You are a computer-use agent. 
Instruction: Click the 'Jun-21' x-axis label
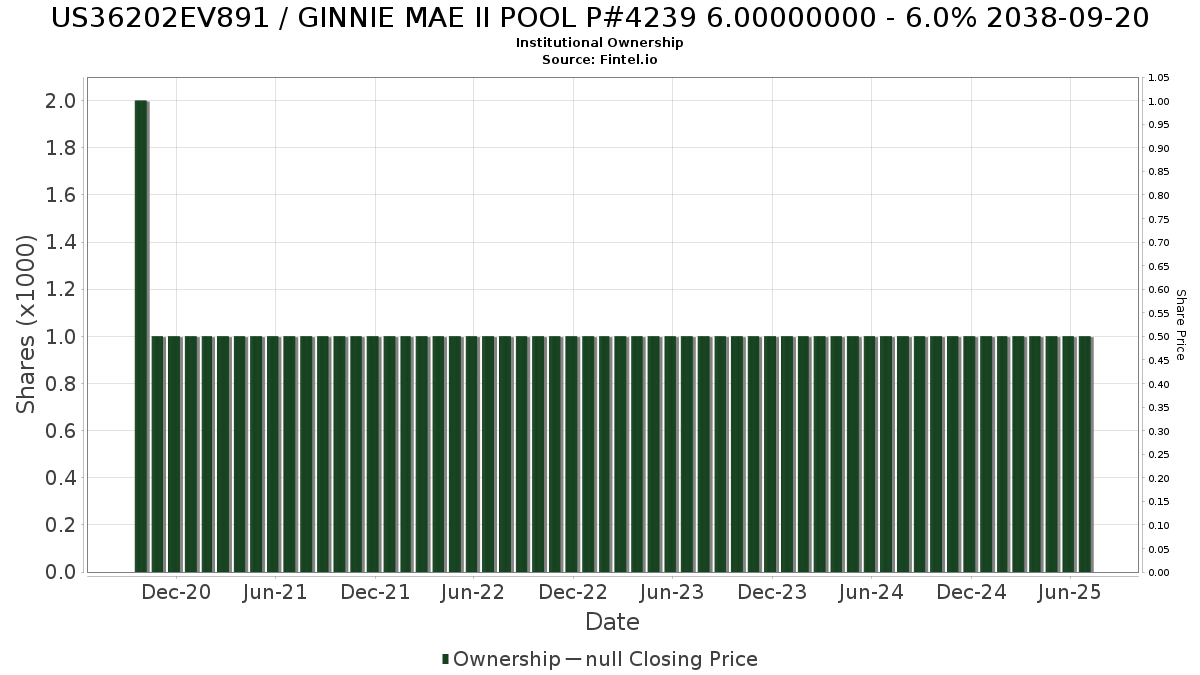(x=275, y=592)
